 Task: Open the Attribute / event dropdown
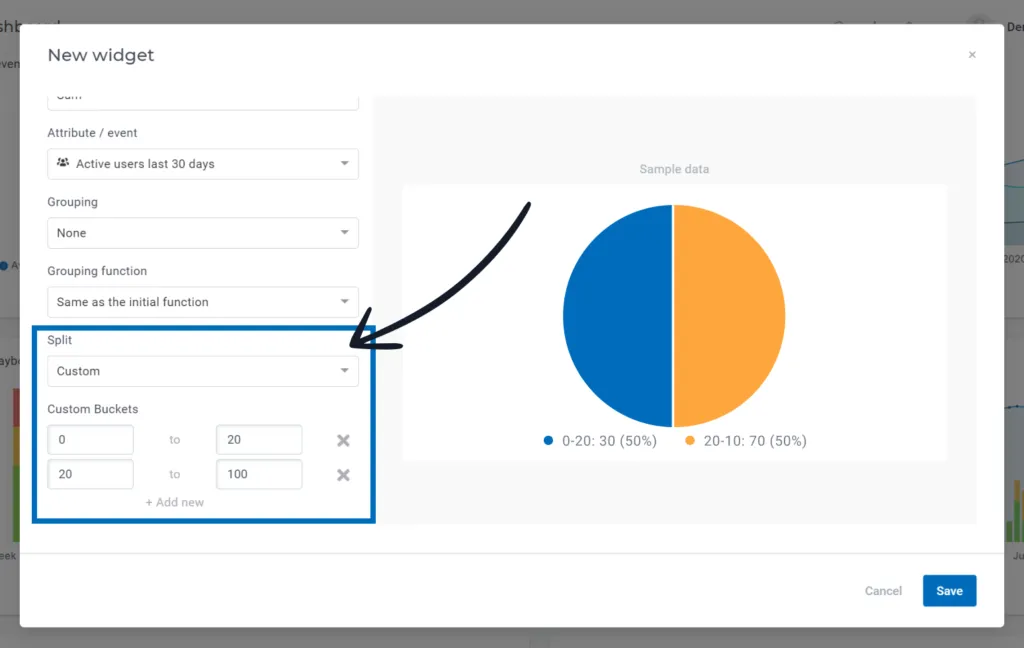(203, 164)
